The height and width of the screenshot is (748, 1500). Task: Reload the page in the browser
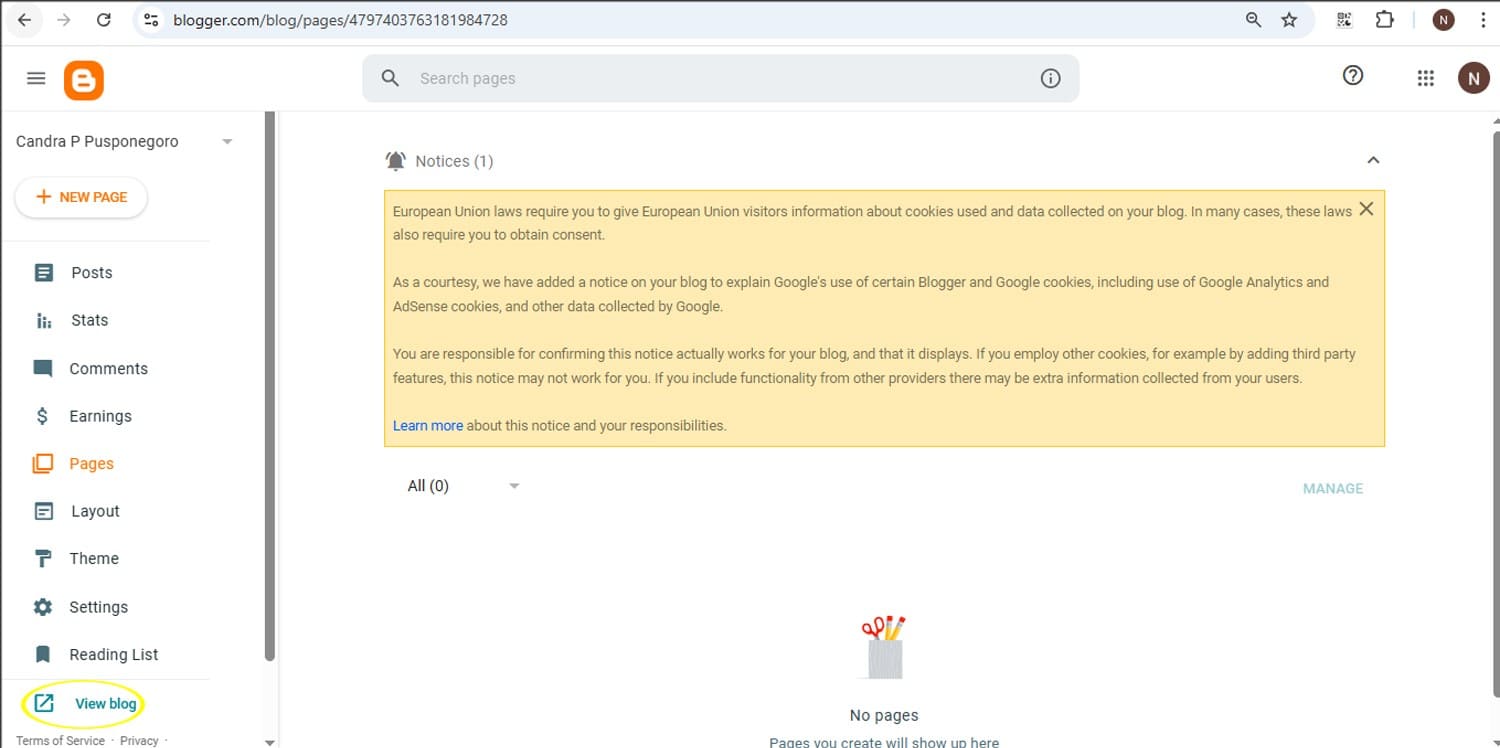point(104,20)
